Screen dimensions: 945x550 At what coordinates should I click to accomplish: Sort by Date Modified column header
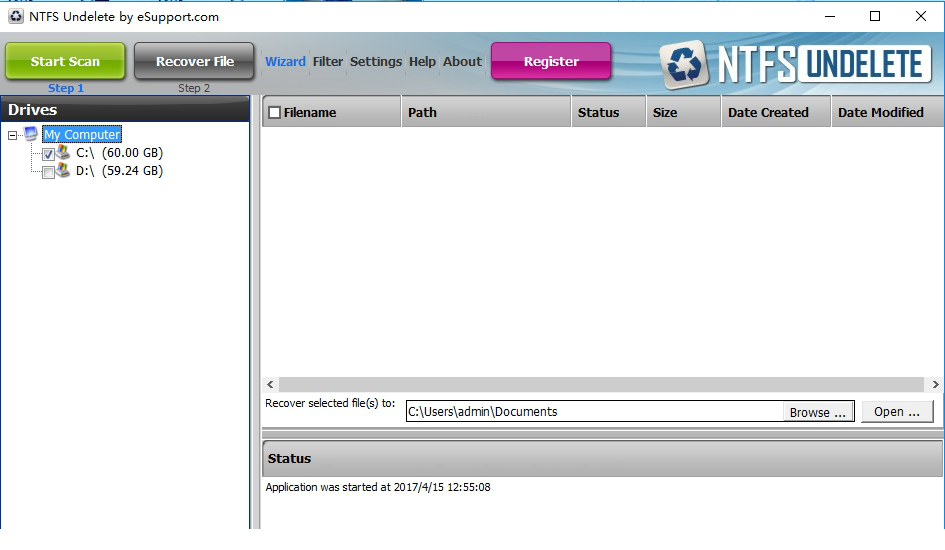(887, 112)
